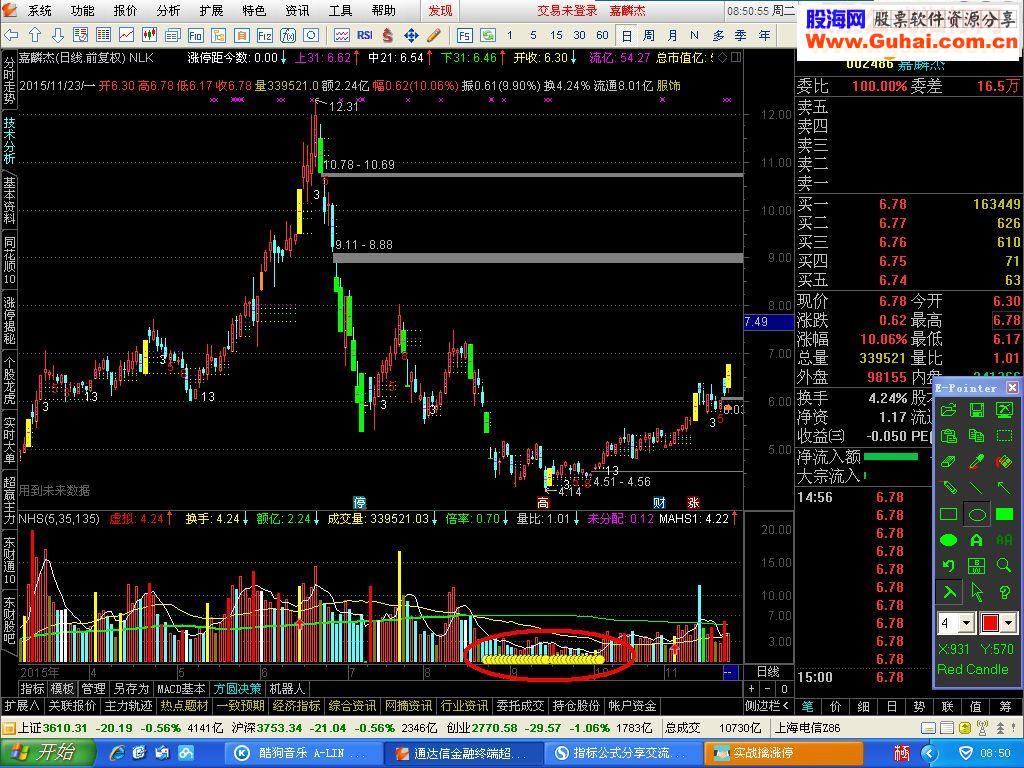The width and height of the screenshot is (1024, 768).
Task: Select the arrow line tool in E-Pointer
Action: tap(1004, 488)
